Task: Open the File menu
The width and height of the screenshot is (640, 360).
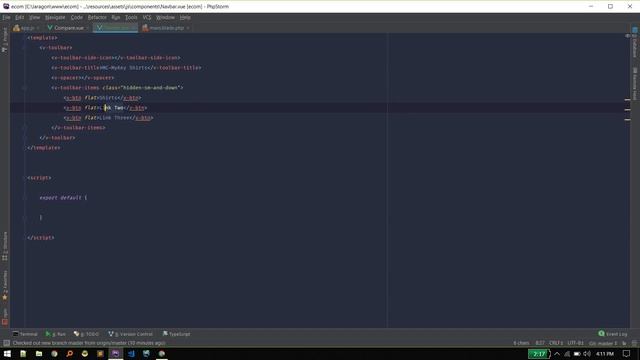Action: click(x=6, y=18)
